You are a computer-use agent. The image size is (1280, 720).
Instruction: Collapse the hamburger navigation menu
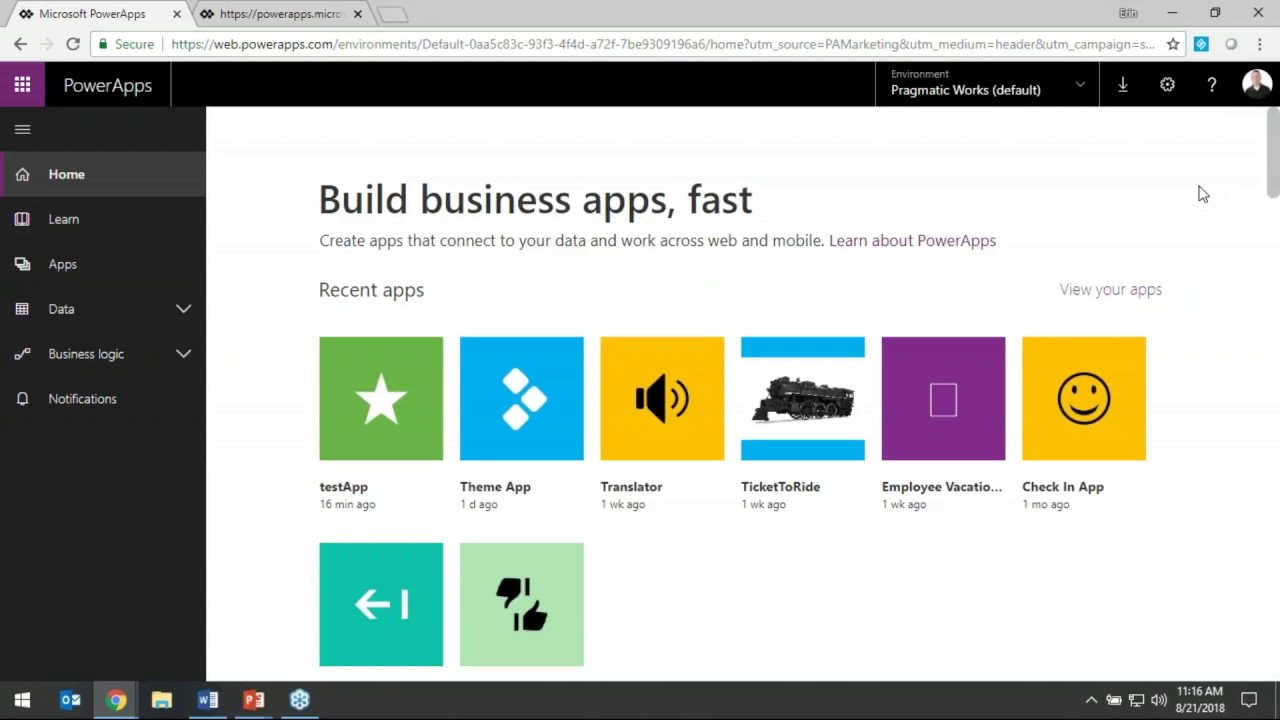(22, 129)
